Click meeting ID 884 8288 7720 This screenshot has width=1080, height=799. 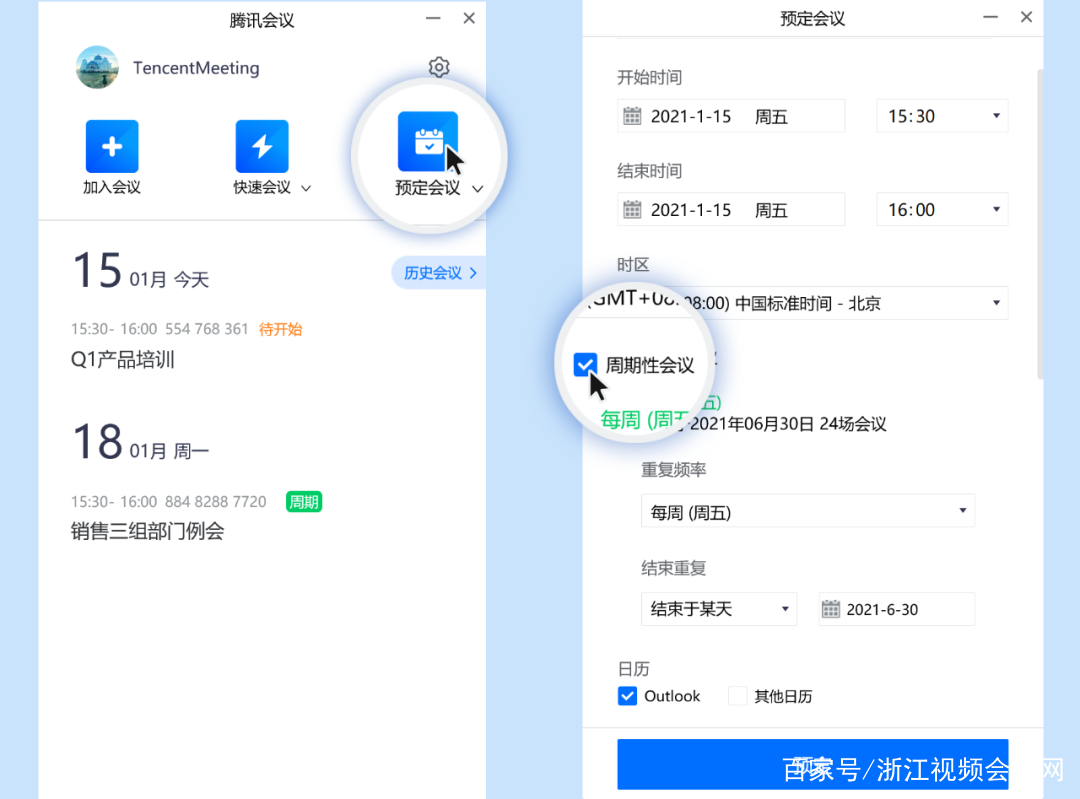point(216,501)
